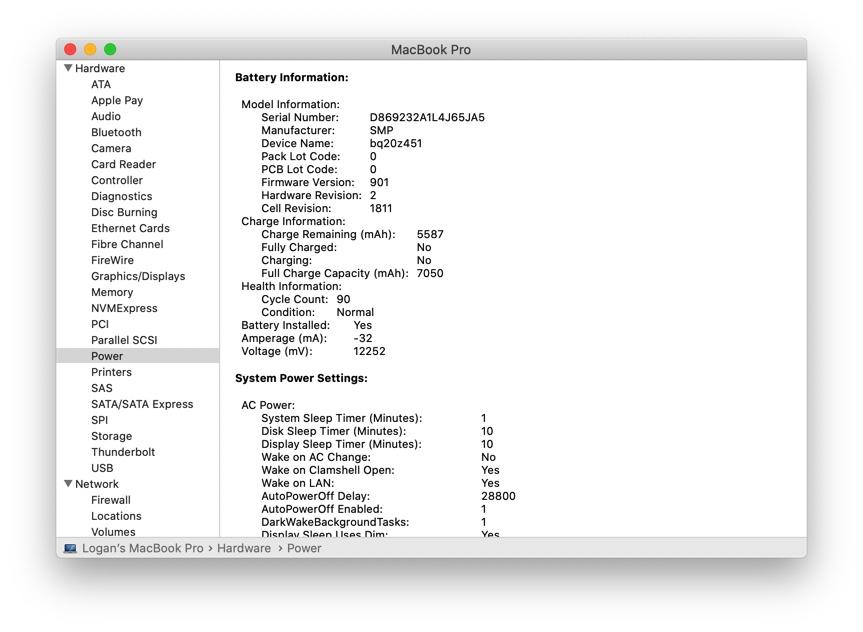Collapse the Network disclosure triangle

click(68, 484)
